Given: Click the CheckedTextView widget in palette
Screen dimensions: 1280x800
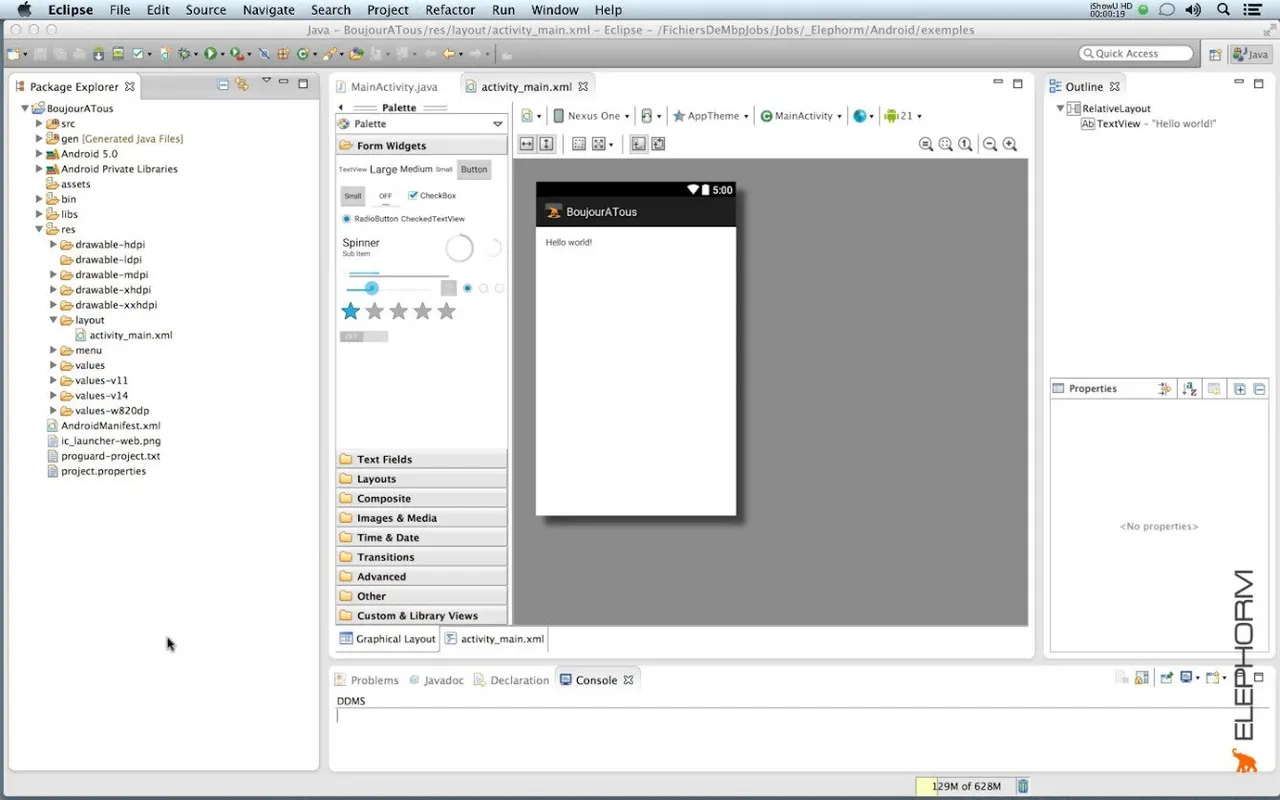Looking at the screenshot, I should [x=433, y=218].
